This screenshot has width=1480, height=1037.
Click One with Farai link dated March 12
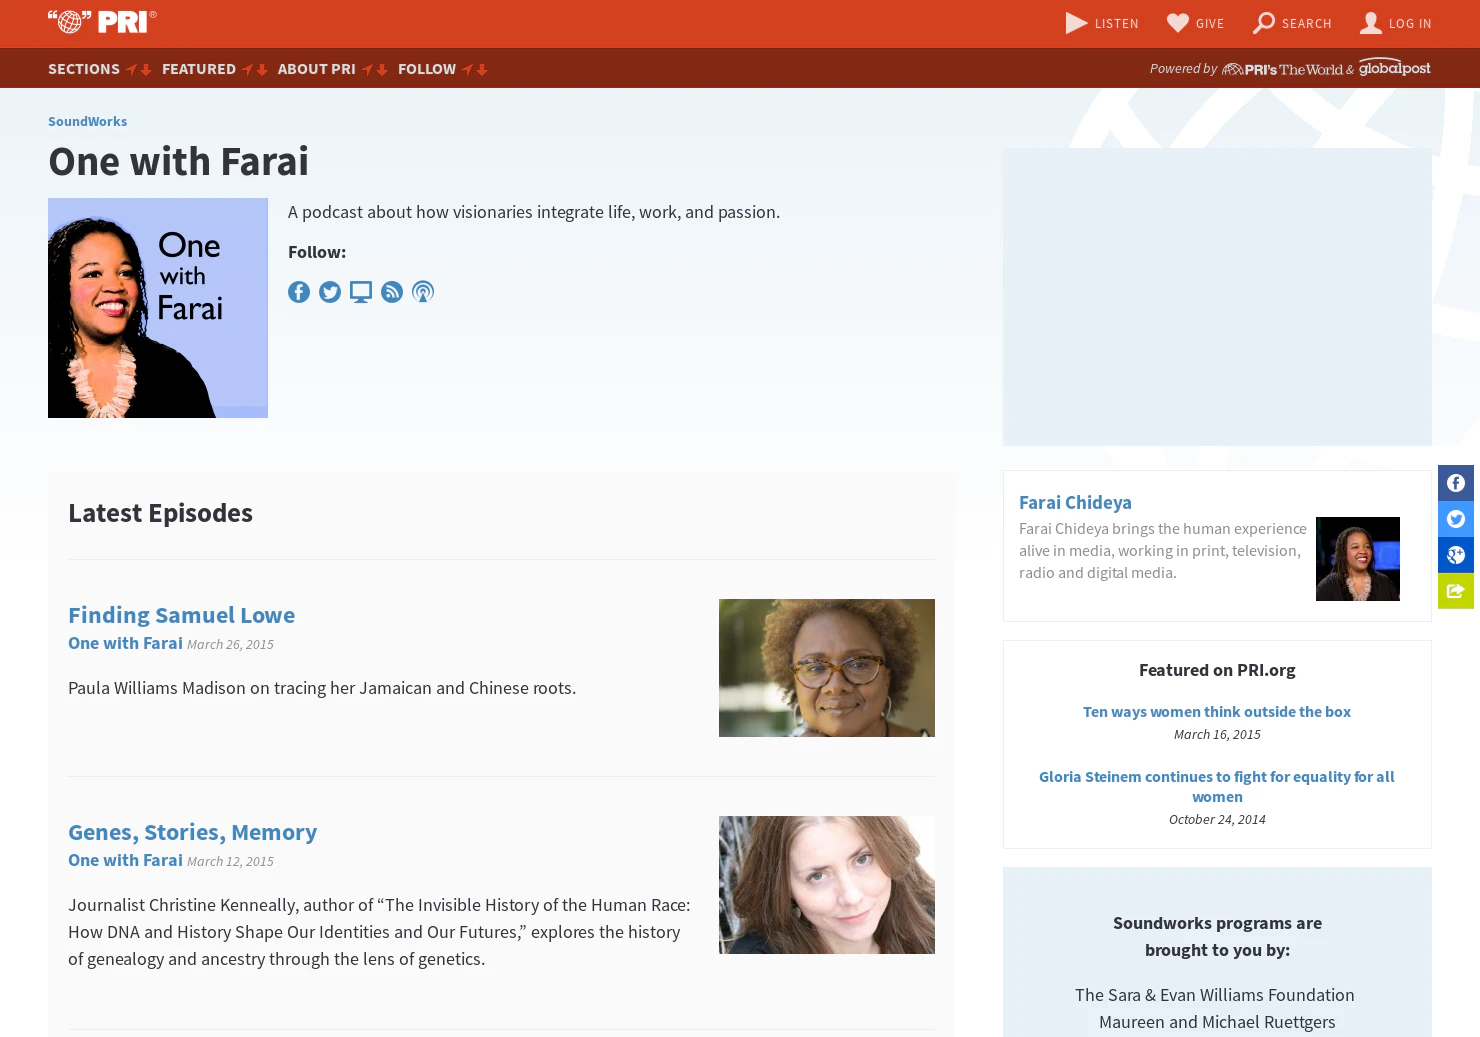(125, 860)
